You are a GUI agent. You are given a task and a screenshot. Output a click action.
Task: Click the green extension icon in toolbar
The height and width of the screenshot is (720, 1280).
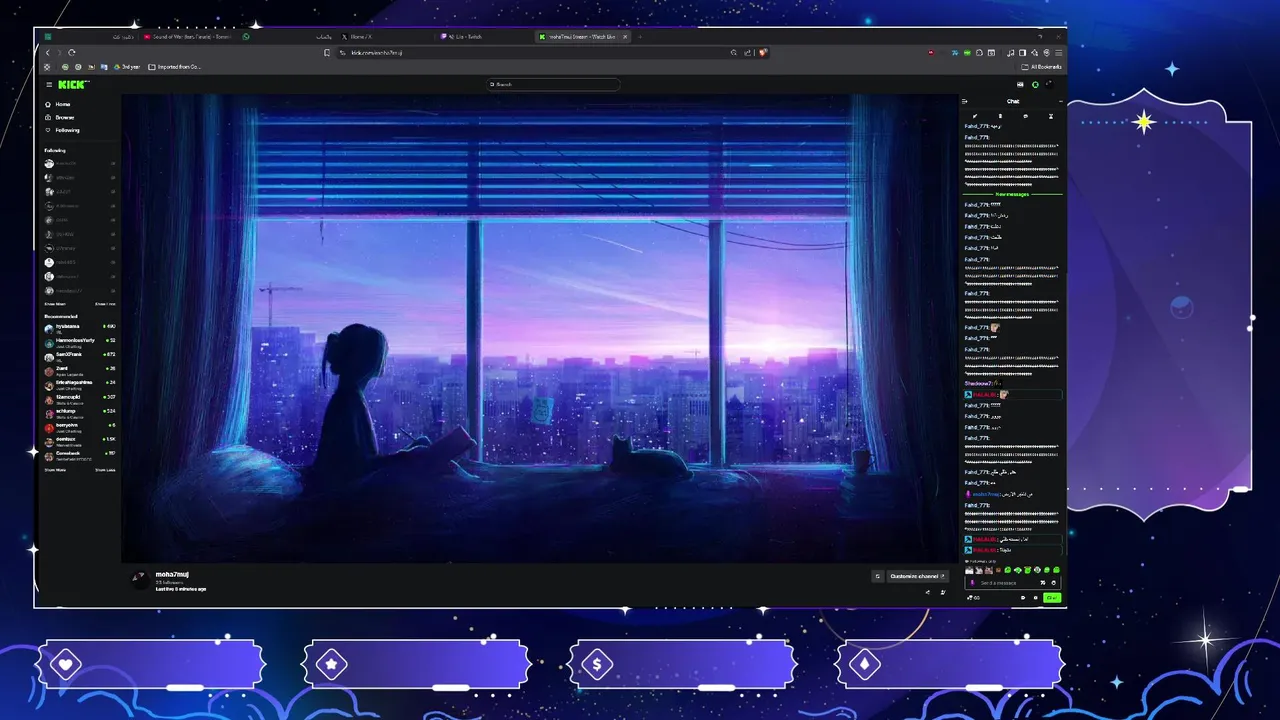coord(967,53)
